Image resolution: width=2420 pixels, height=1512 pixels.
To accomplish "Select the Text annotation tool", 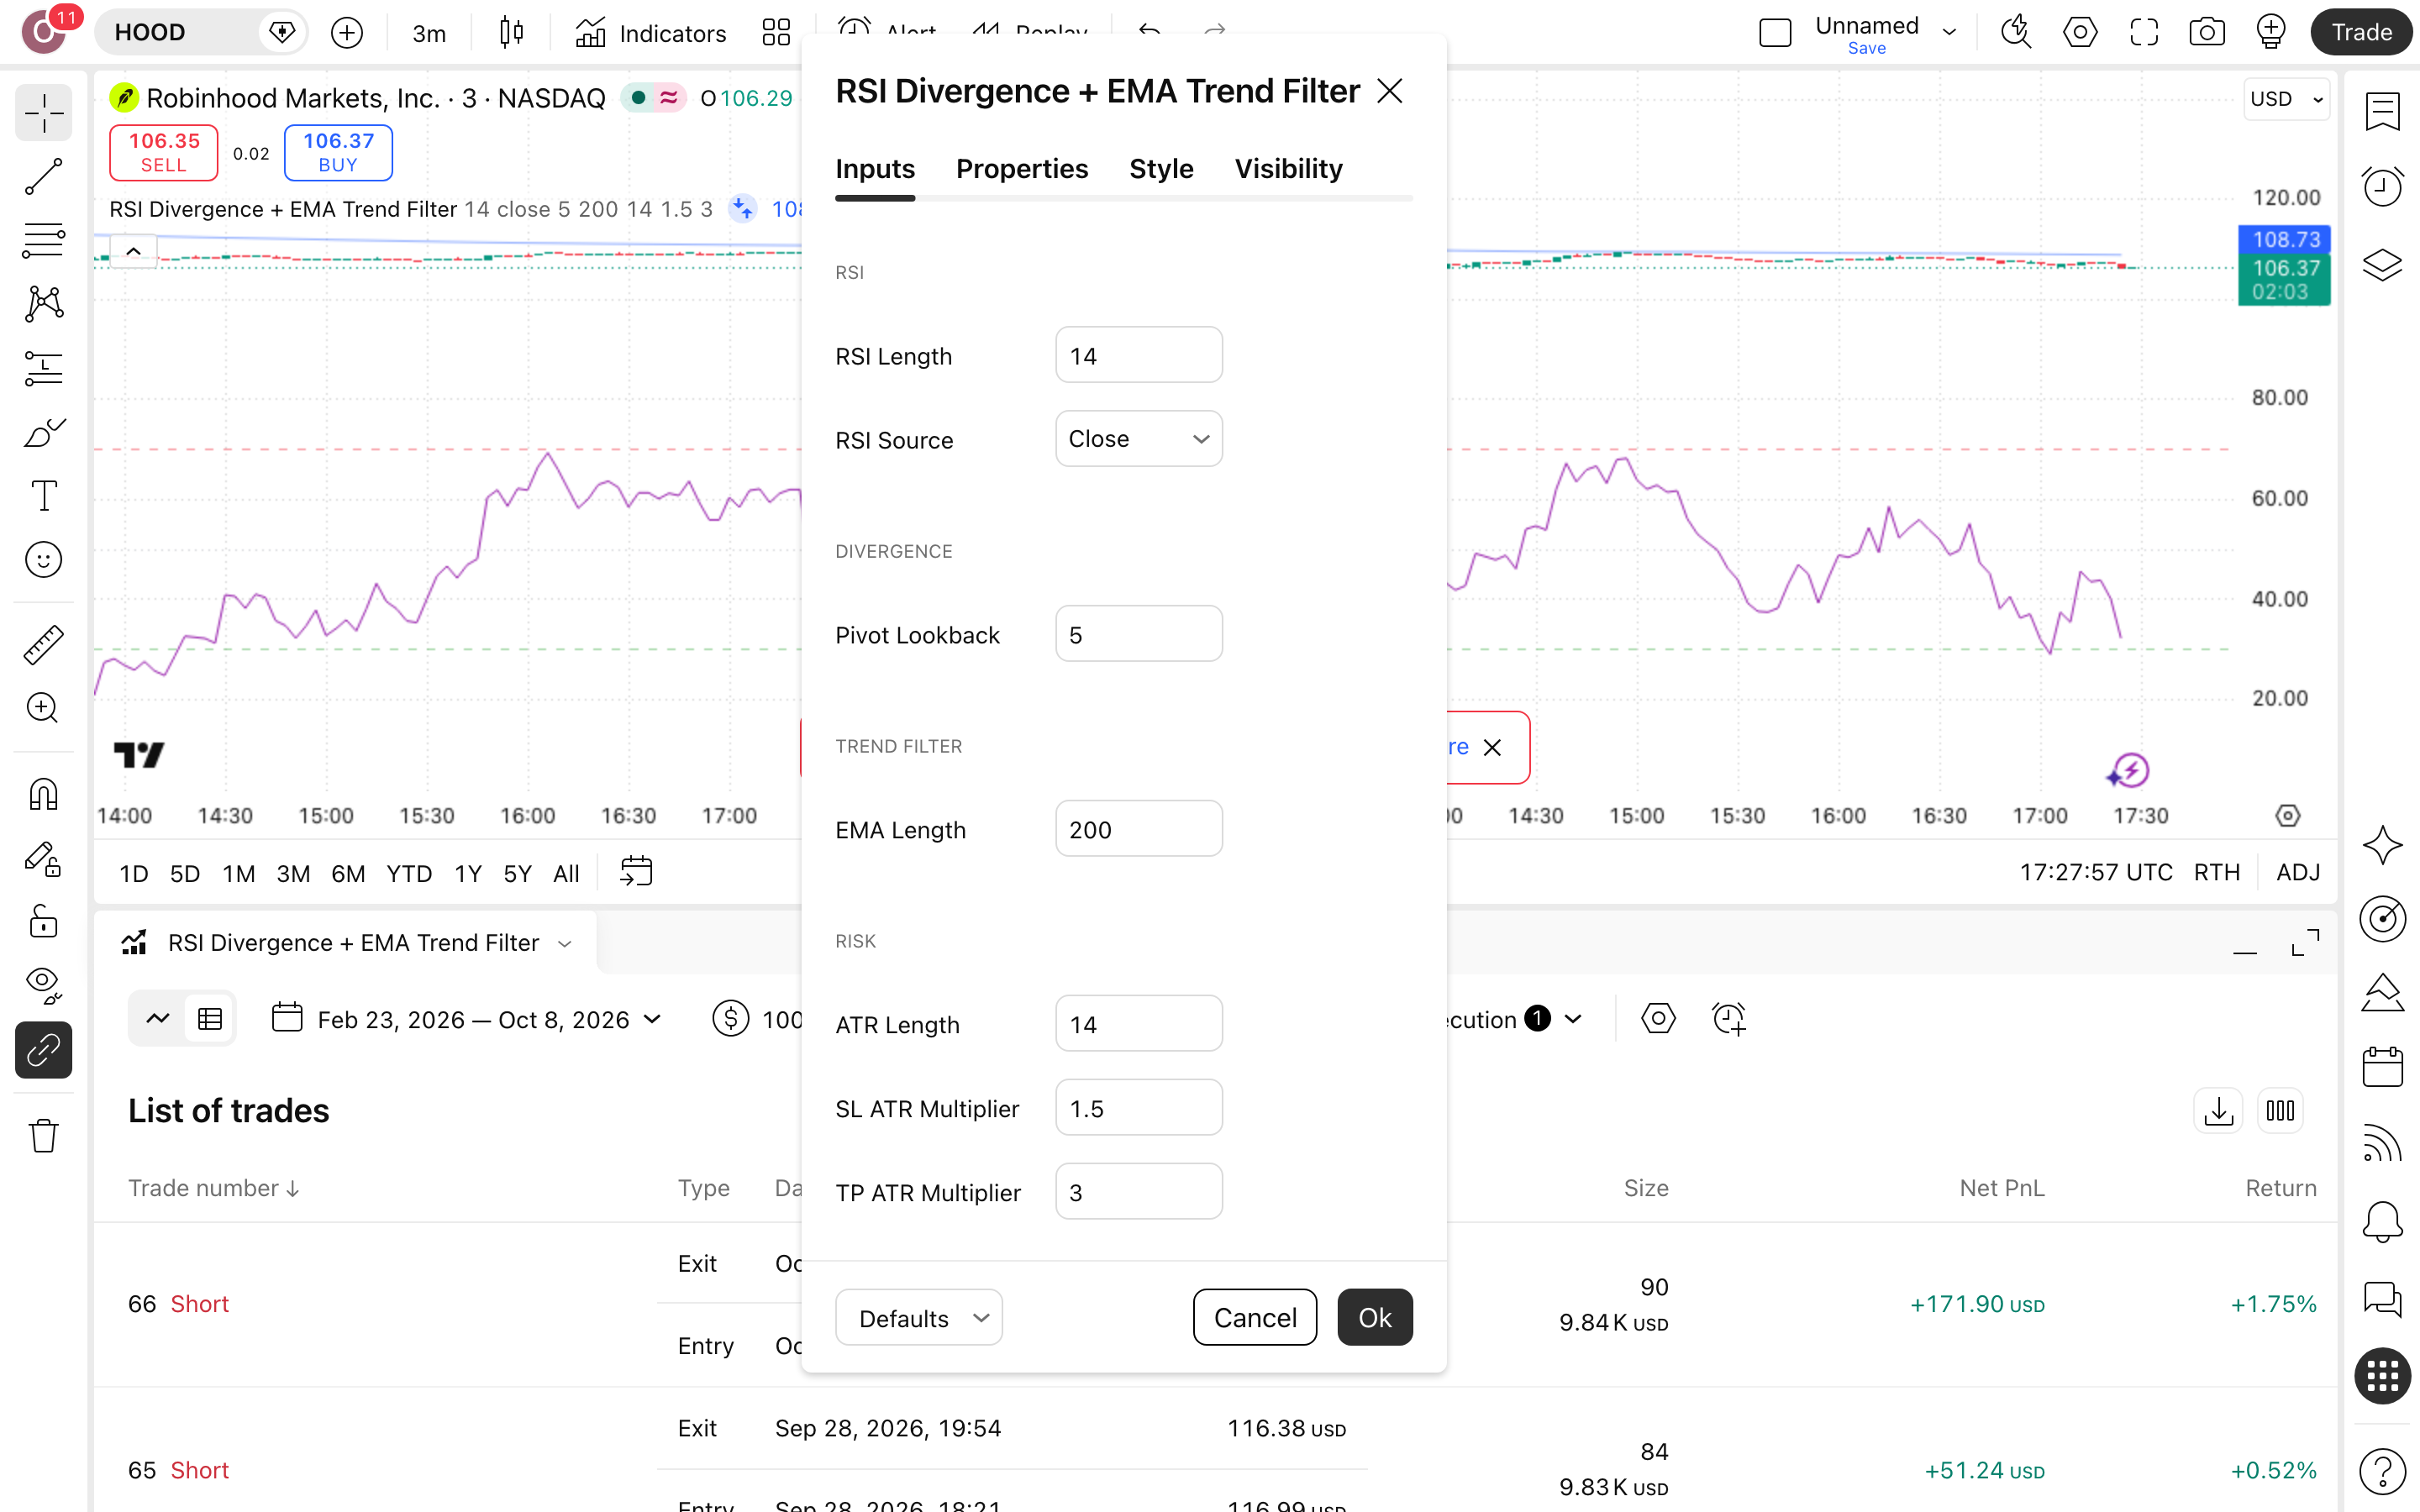I will (44, 496).
